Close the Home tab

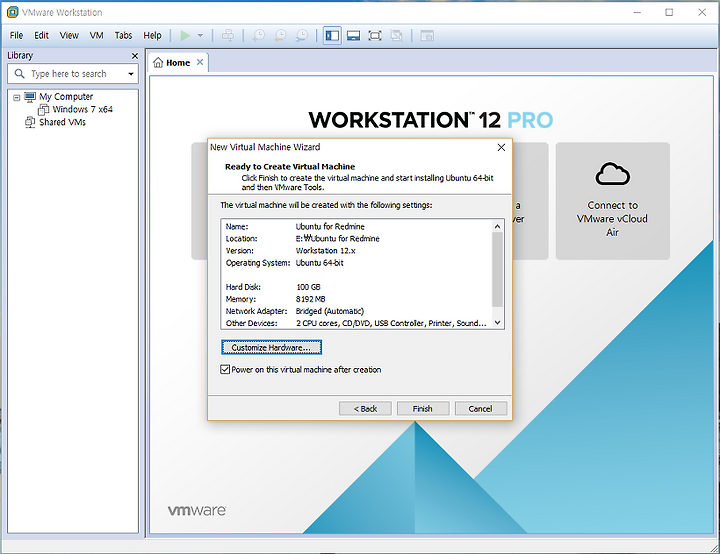pyautogui.click(x=200, y=62)
